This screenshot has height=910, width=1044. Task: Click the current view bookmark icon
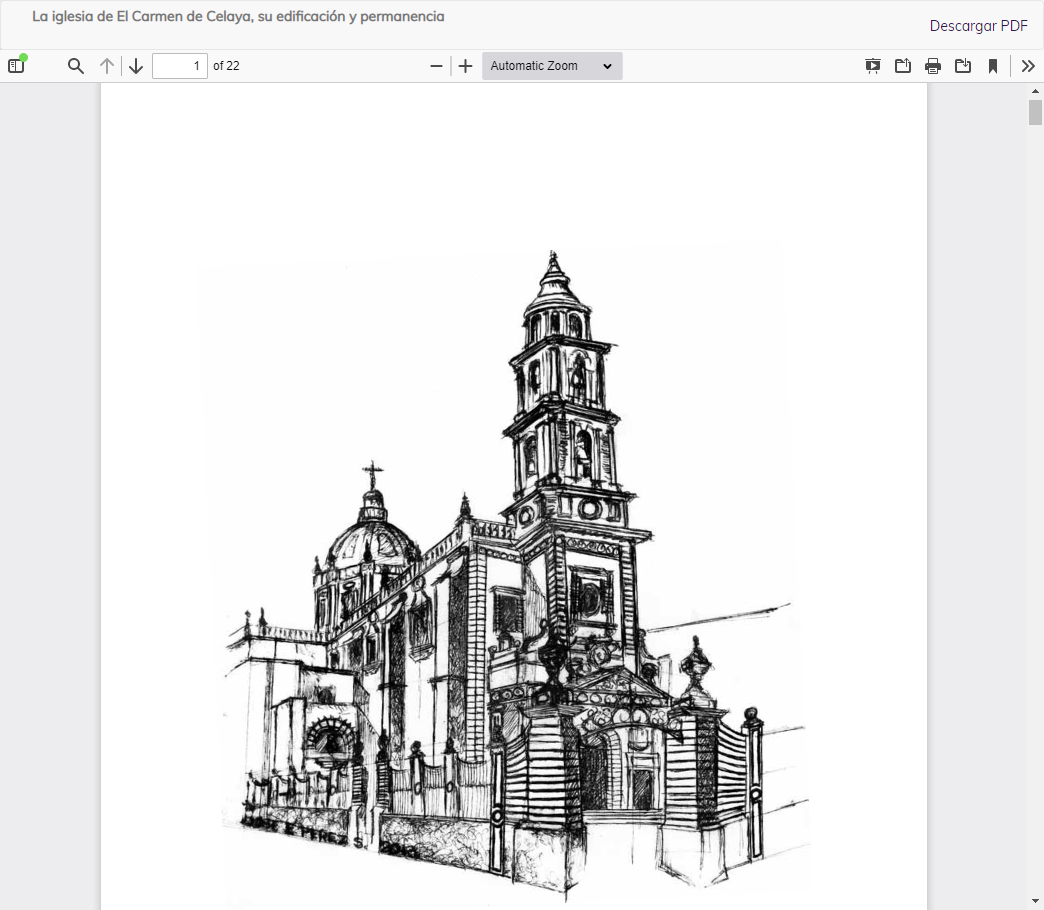pos(993,66)
